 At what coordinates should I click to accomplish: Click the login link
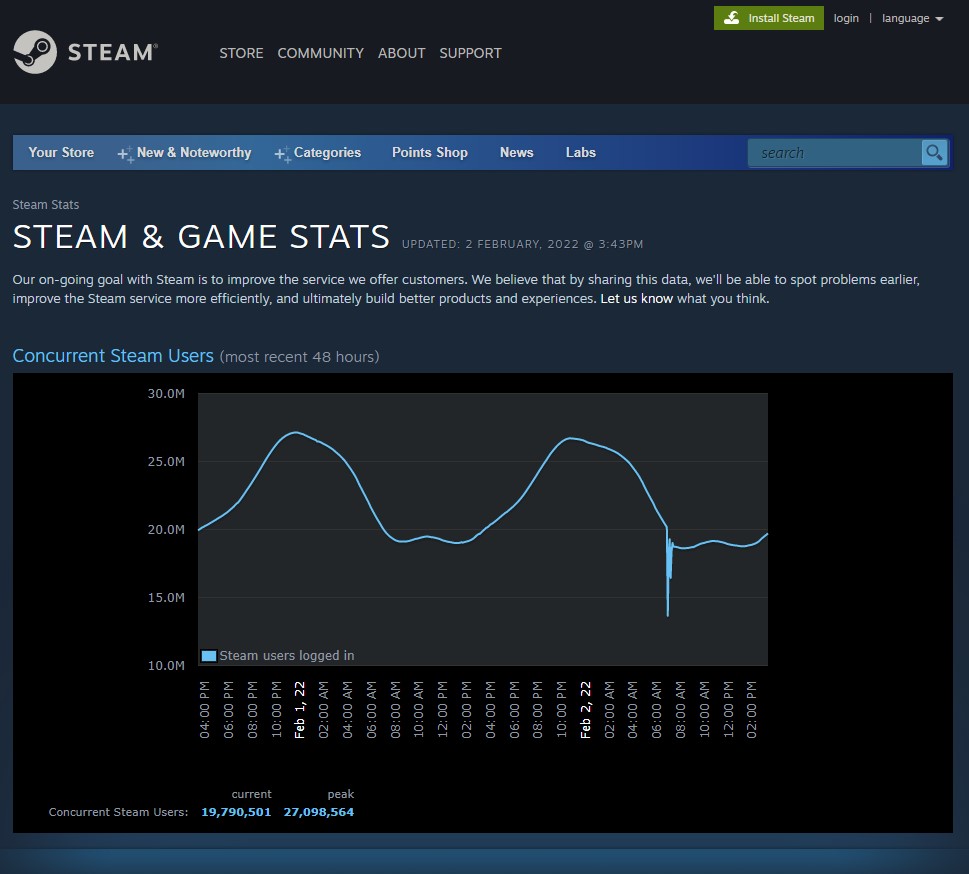pyautogui.click(x=845, y=19)
